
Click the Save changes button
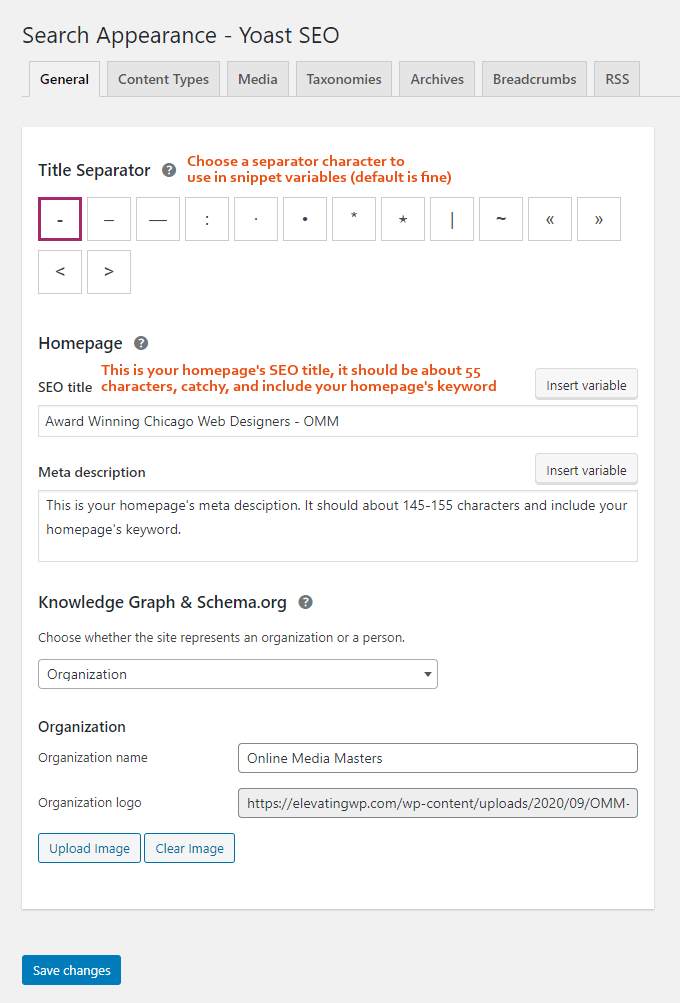71,970
